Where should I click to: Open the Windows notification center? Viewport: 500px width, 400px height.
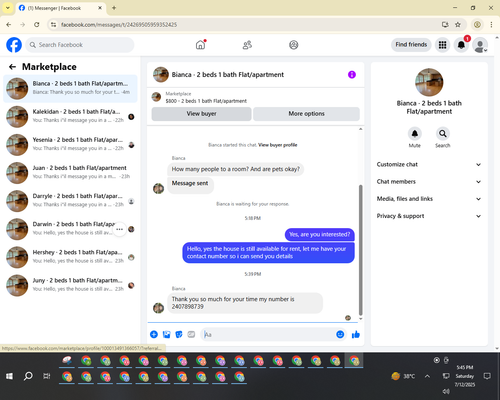point(487,376)
